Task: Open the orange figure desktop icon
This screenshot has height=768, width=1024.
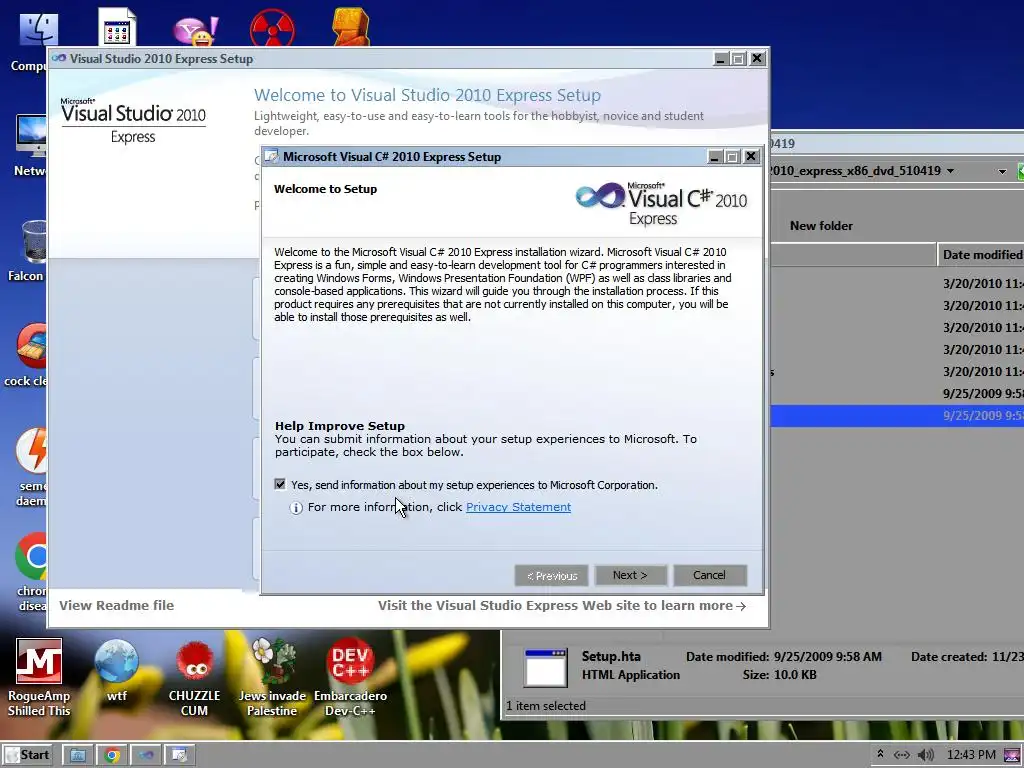Action: tap(351, 27)
